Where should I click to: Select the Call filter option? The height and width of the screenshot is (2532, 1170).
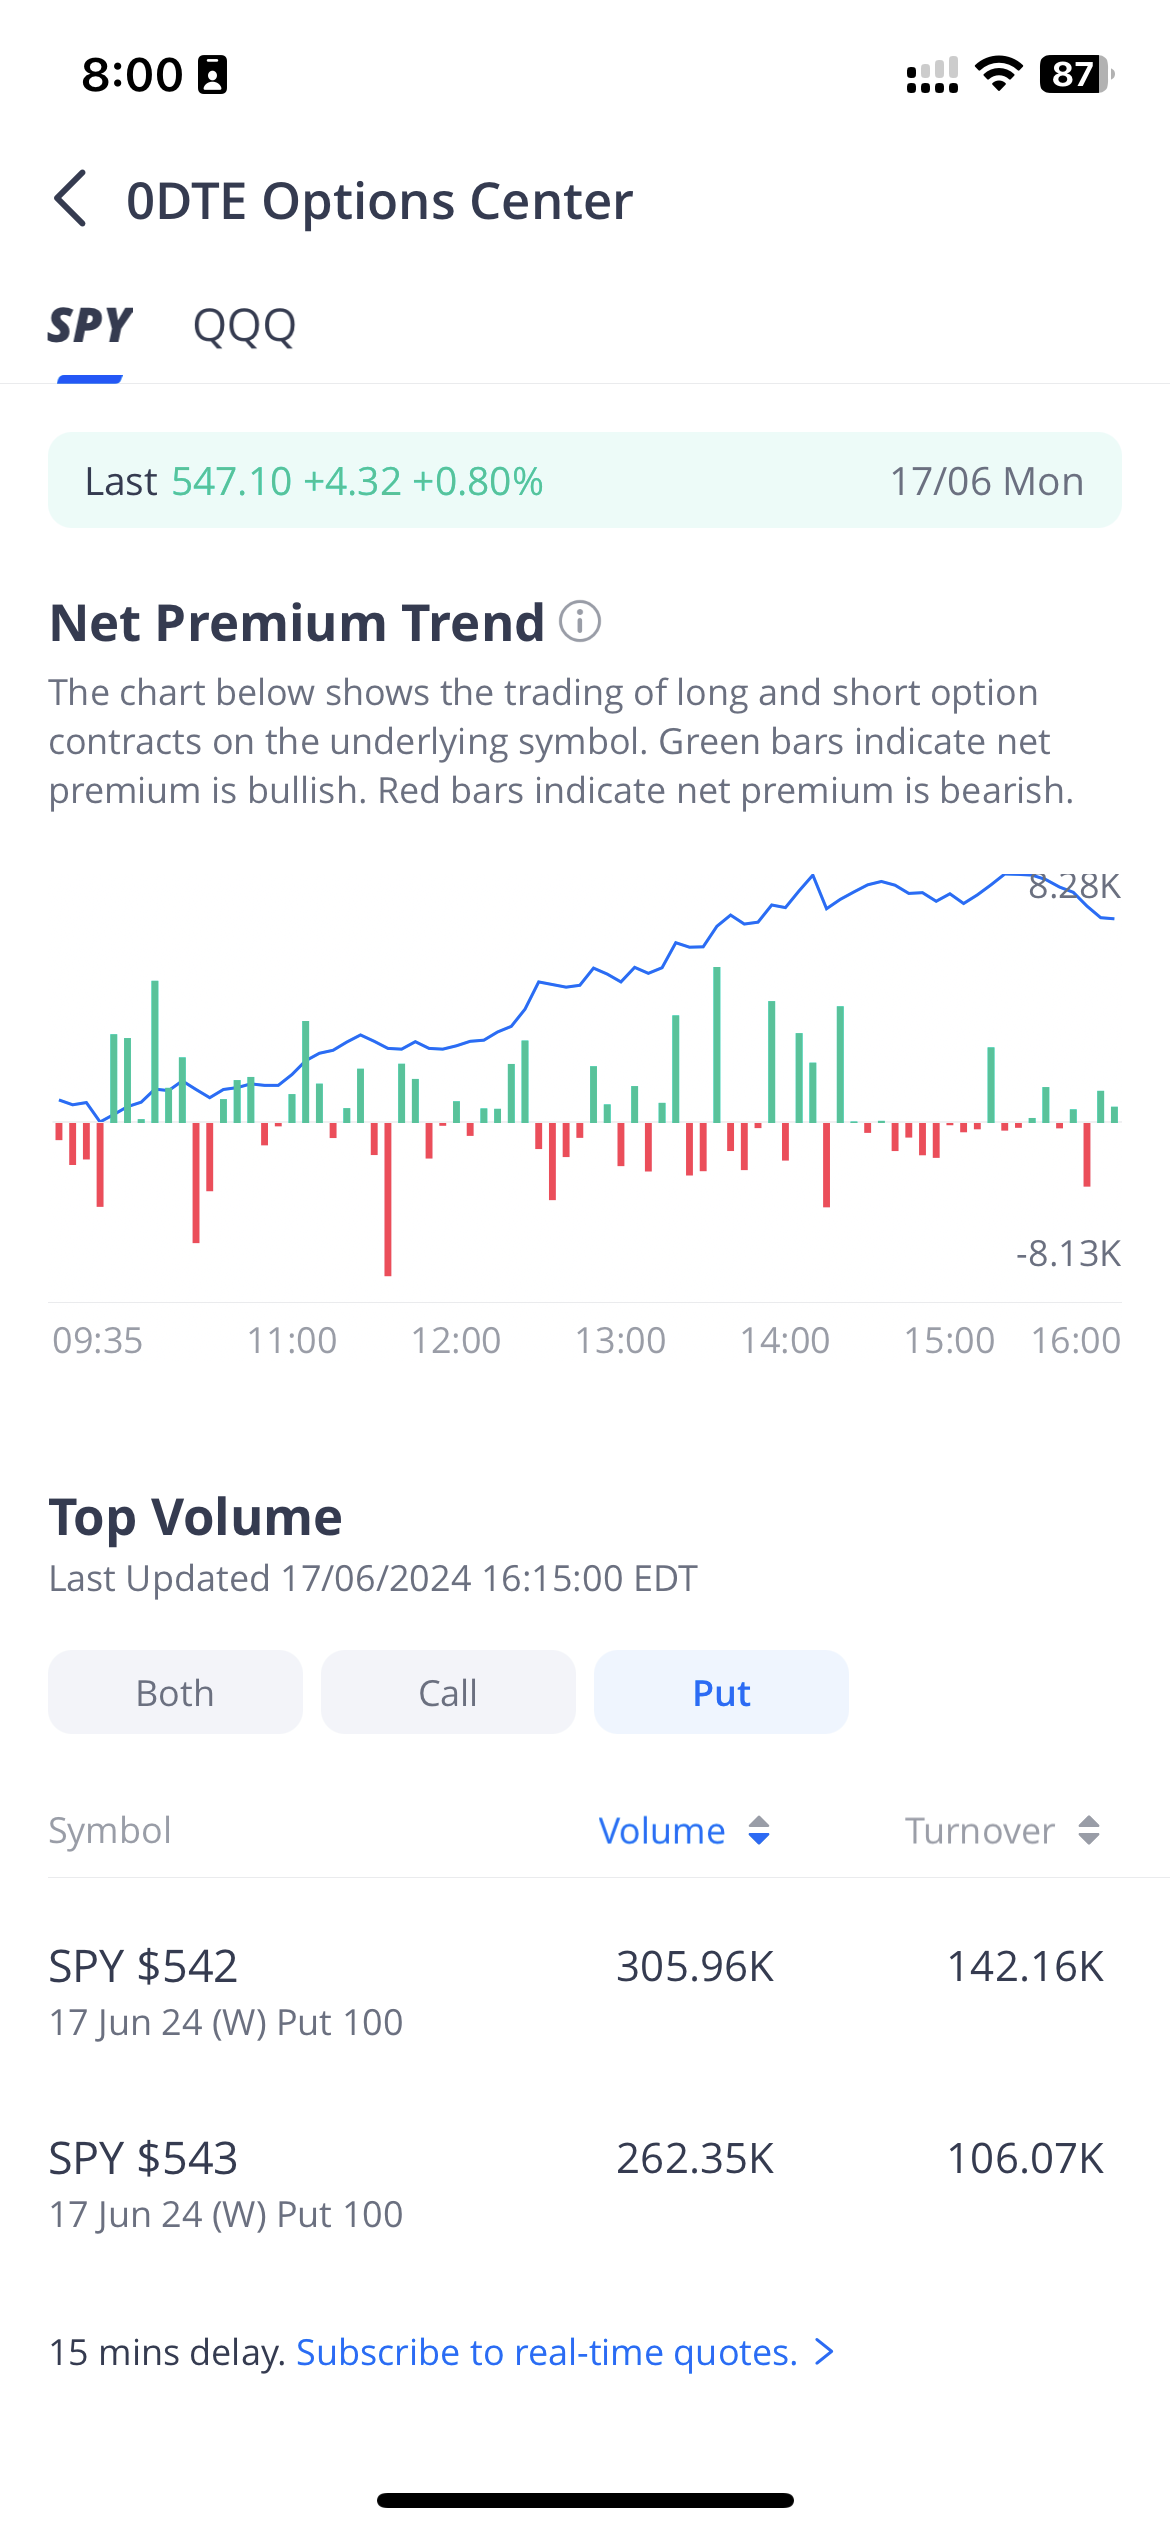click(x=448, y=1692)
